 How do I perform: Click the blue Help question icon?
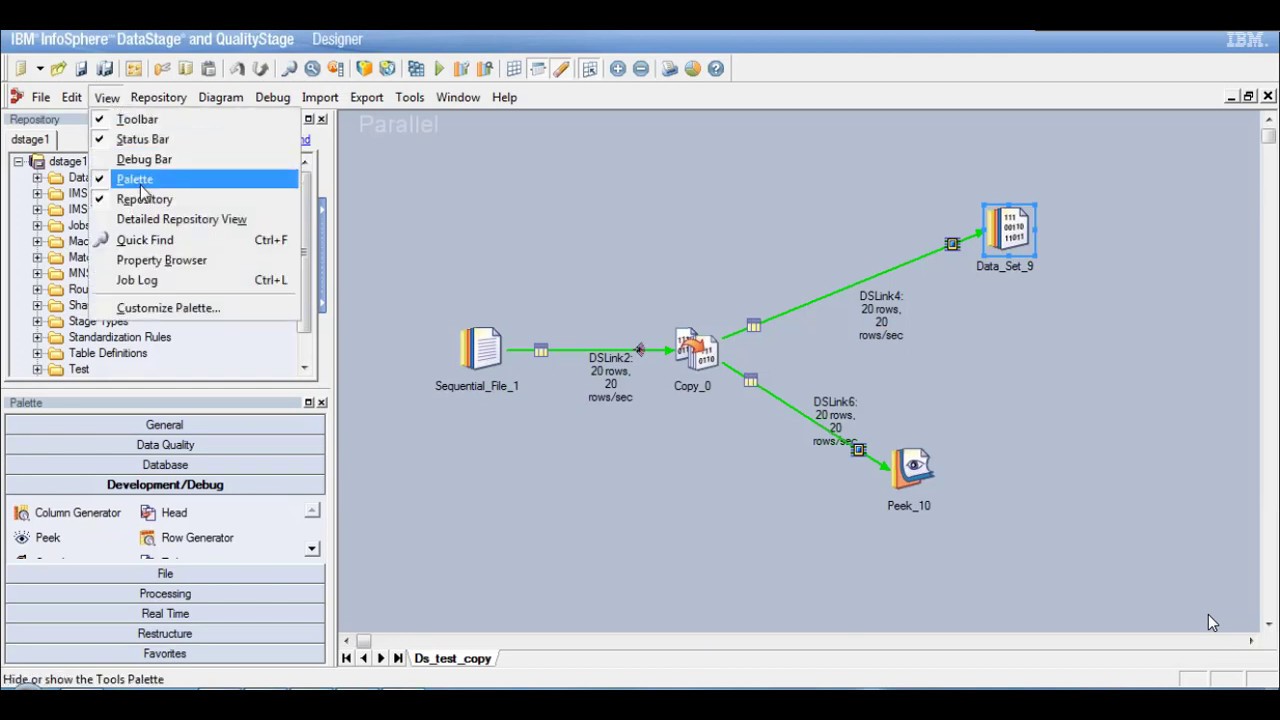[716, 68]
